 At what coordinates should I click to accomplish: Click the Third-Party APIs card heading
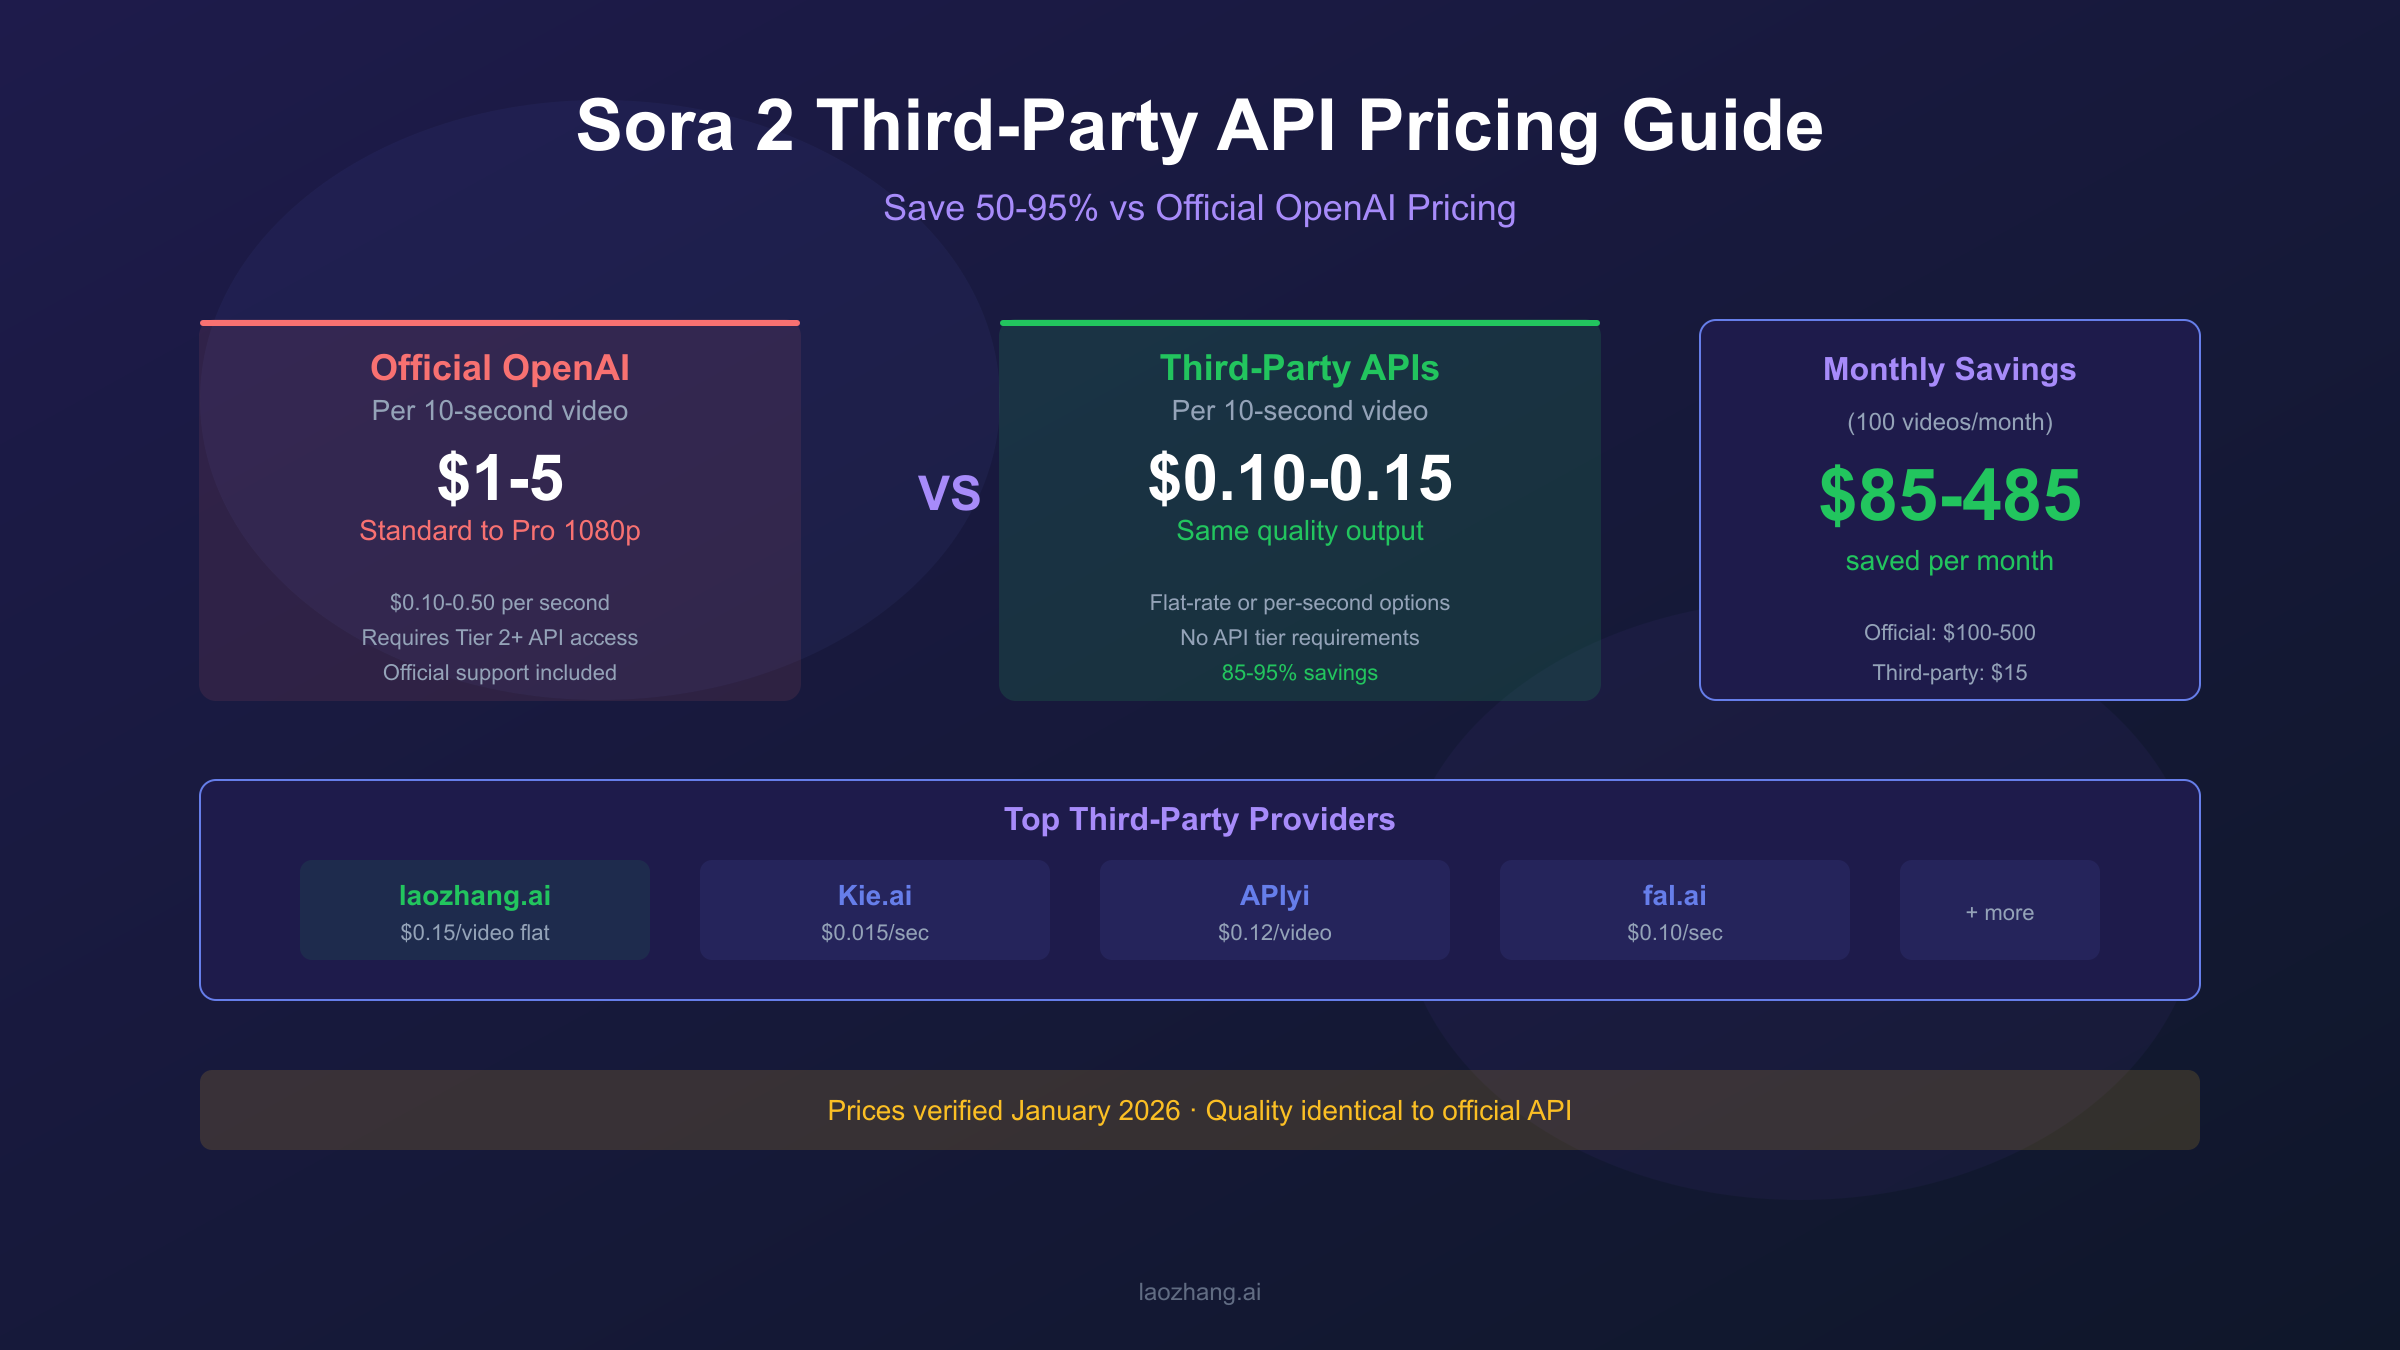point(1299,368)
